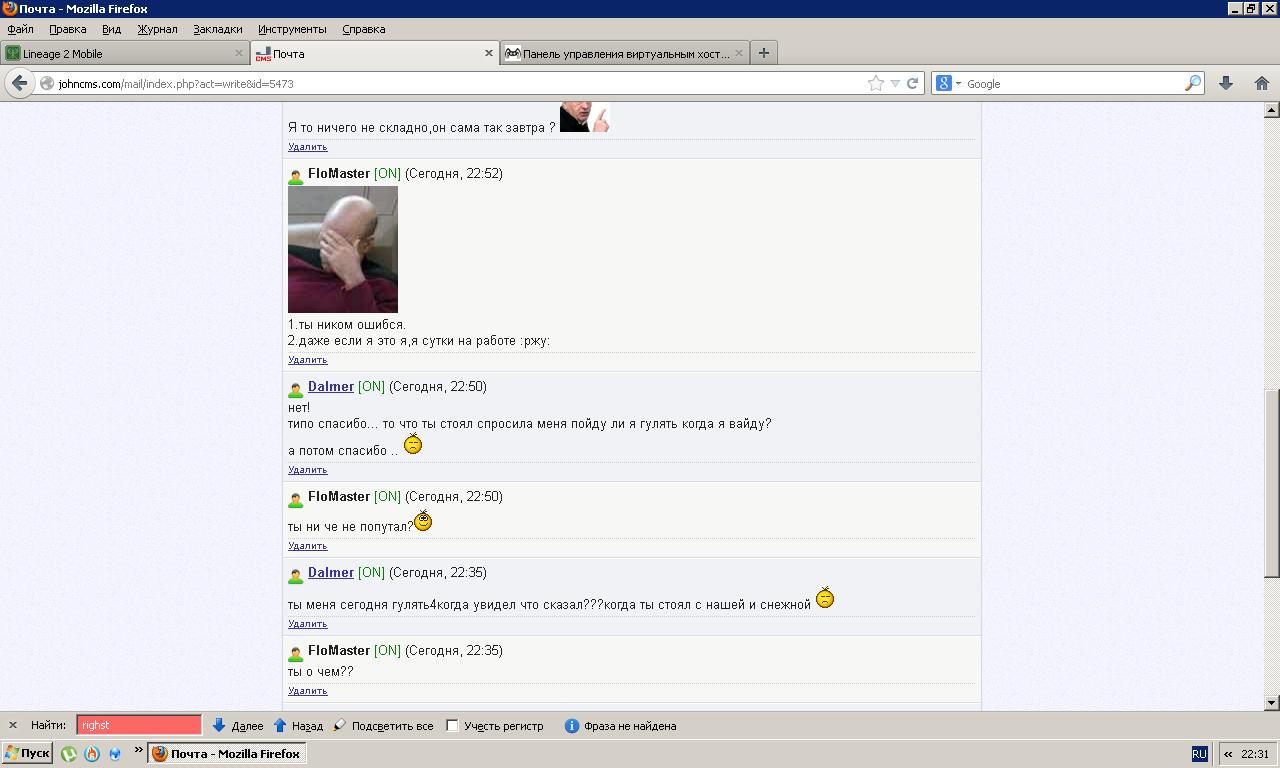Click the blue quick launch icon
Screen dimensions: 1280x768
point(115,754)
